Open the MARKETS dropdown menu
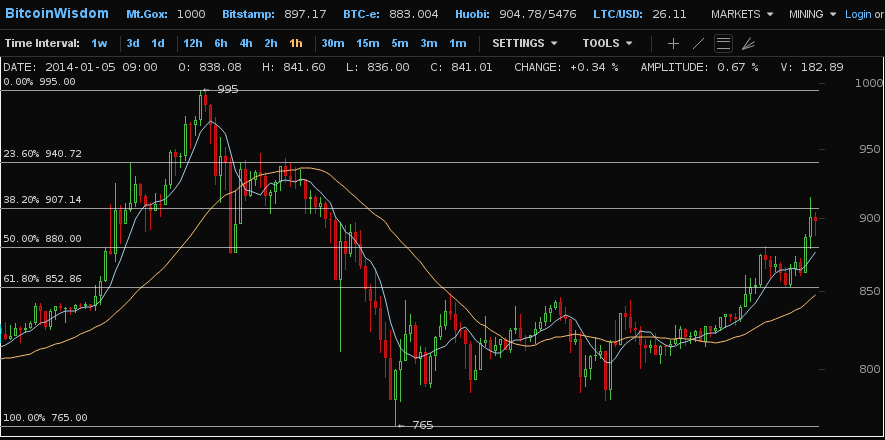885x440 pixels. 742,14
